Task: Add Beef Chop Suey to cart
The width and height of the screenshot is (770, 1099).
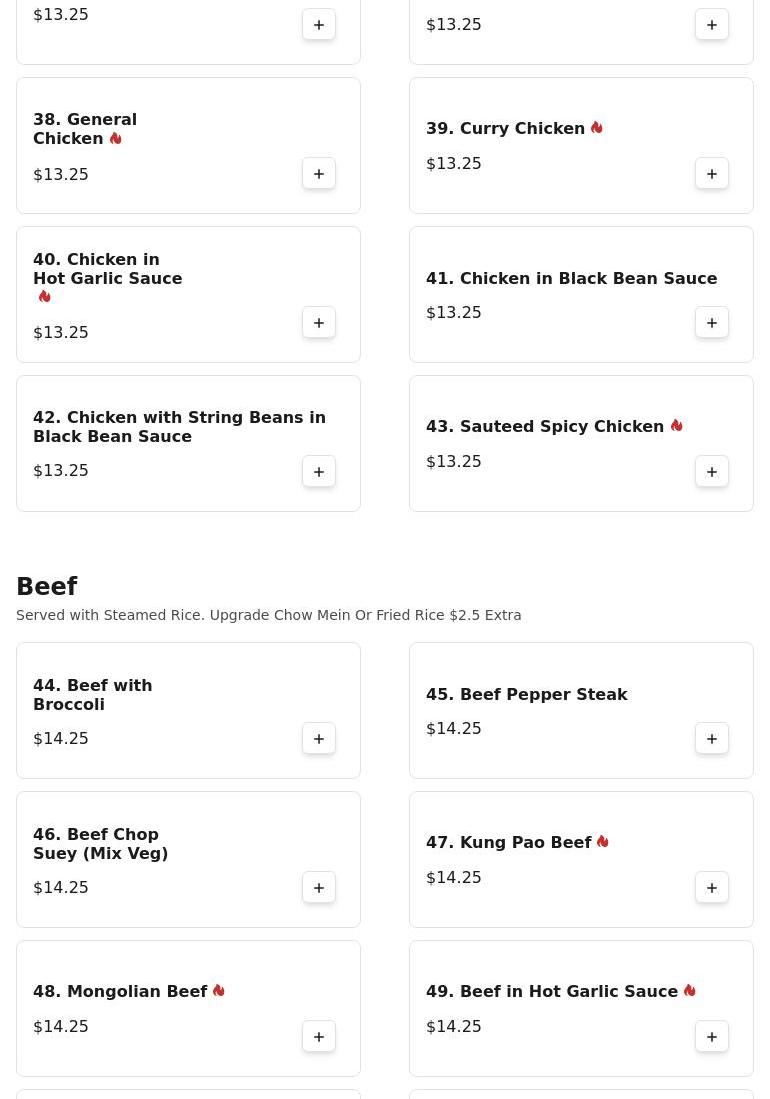Action: [x=319, y=888]
